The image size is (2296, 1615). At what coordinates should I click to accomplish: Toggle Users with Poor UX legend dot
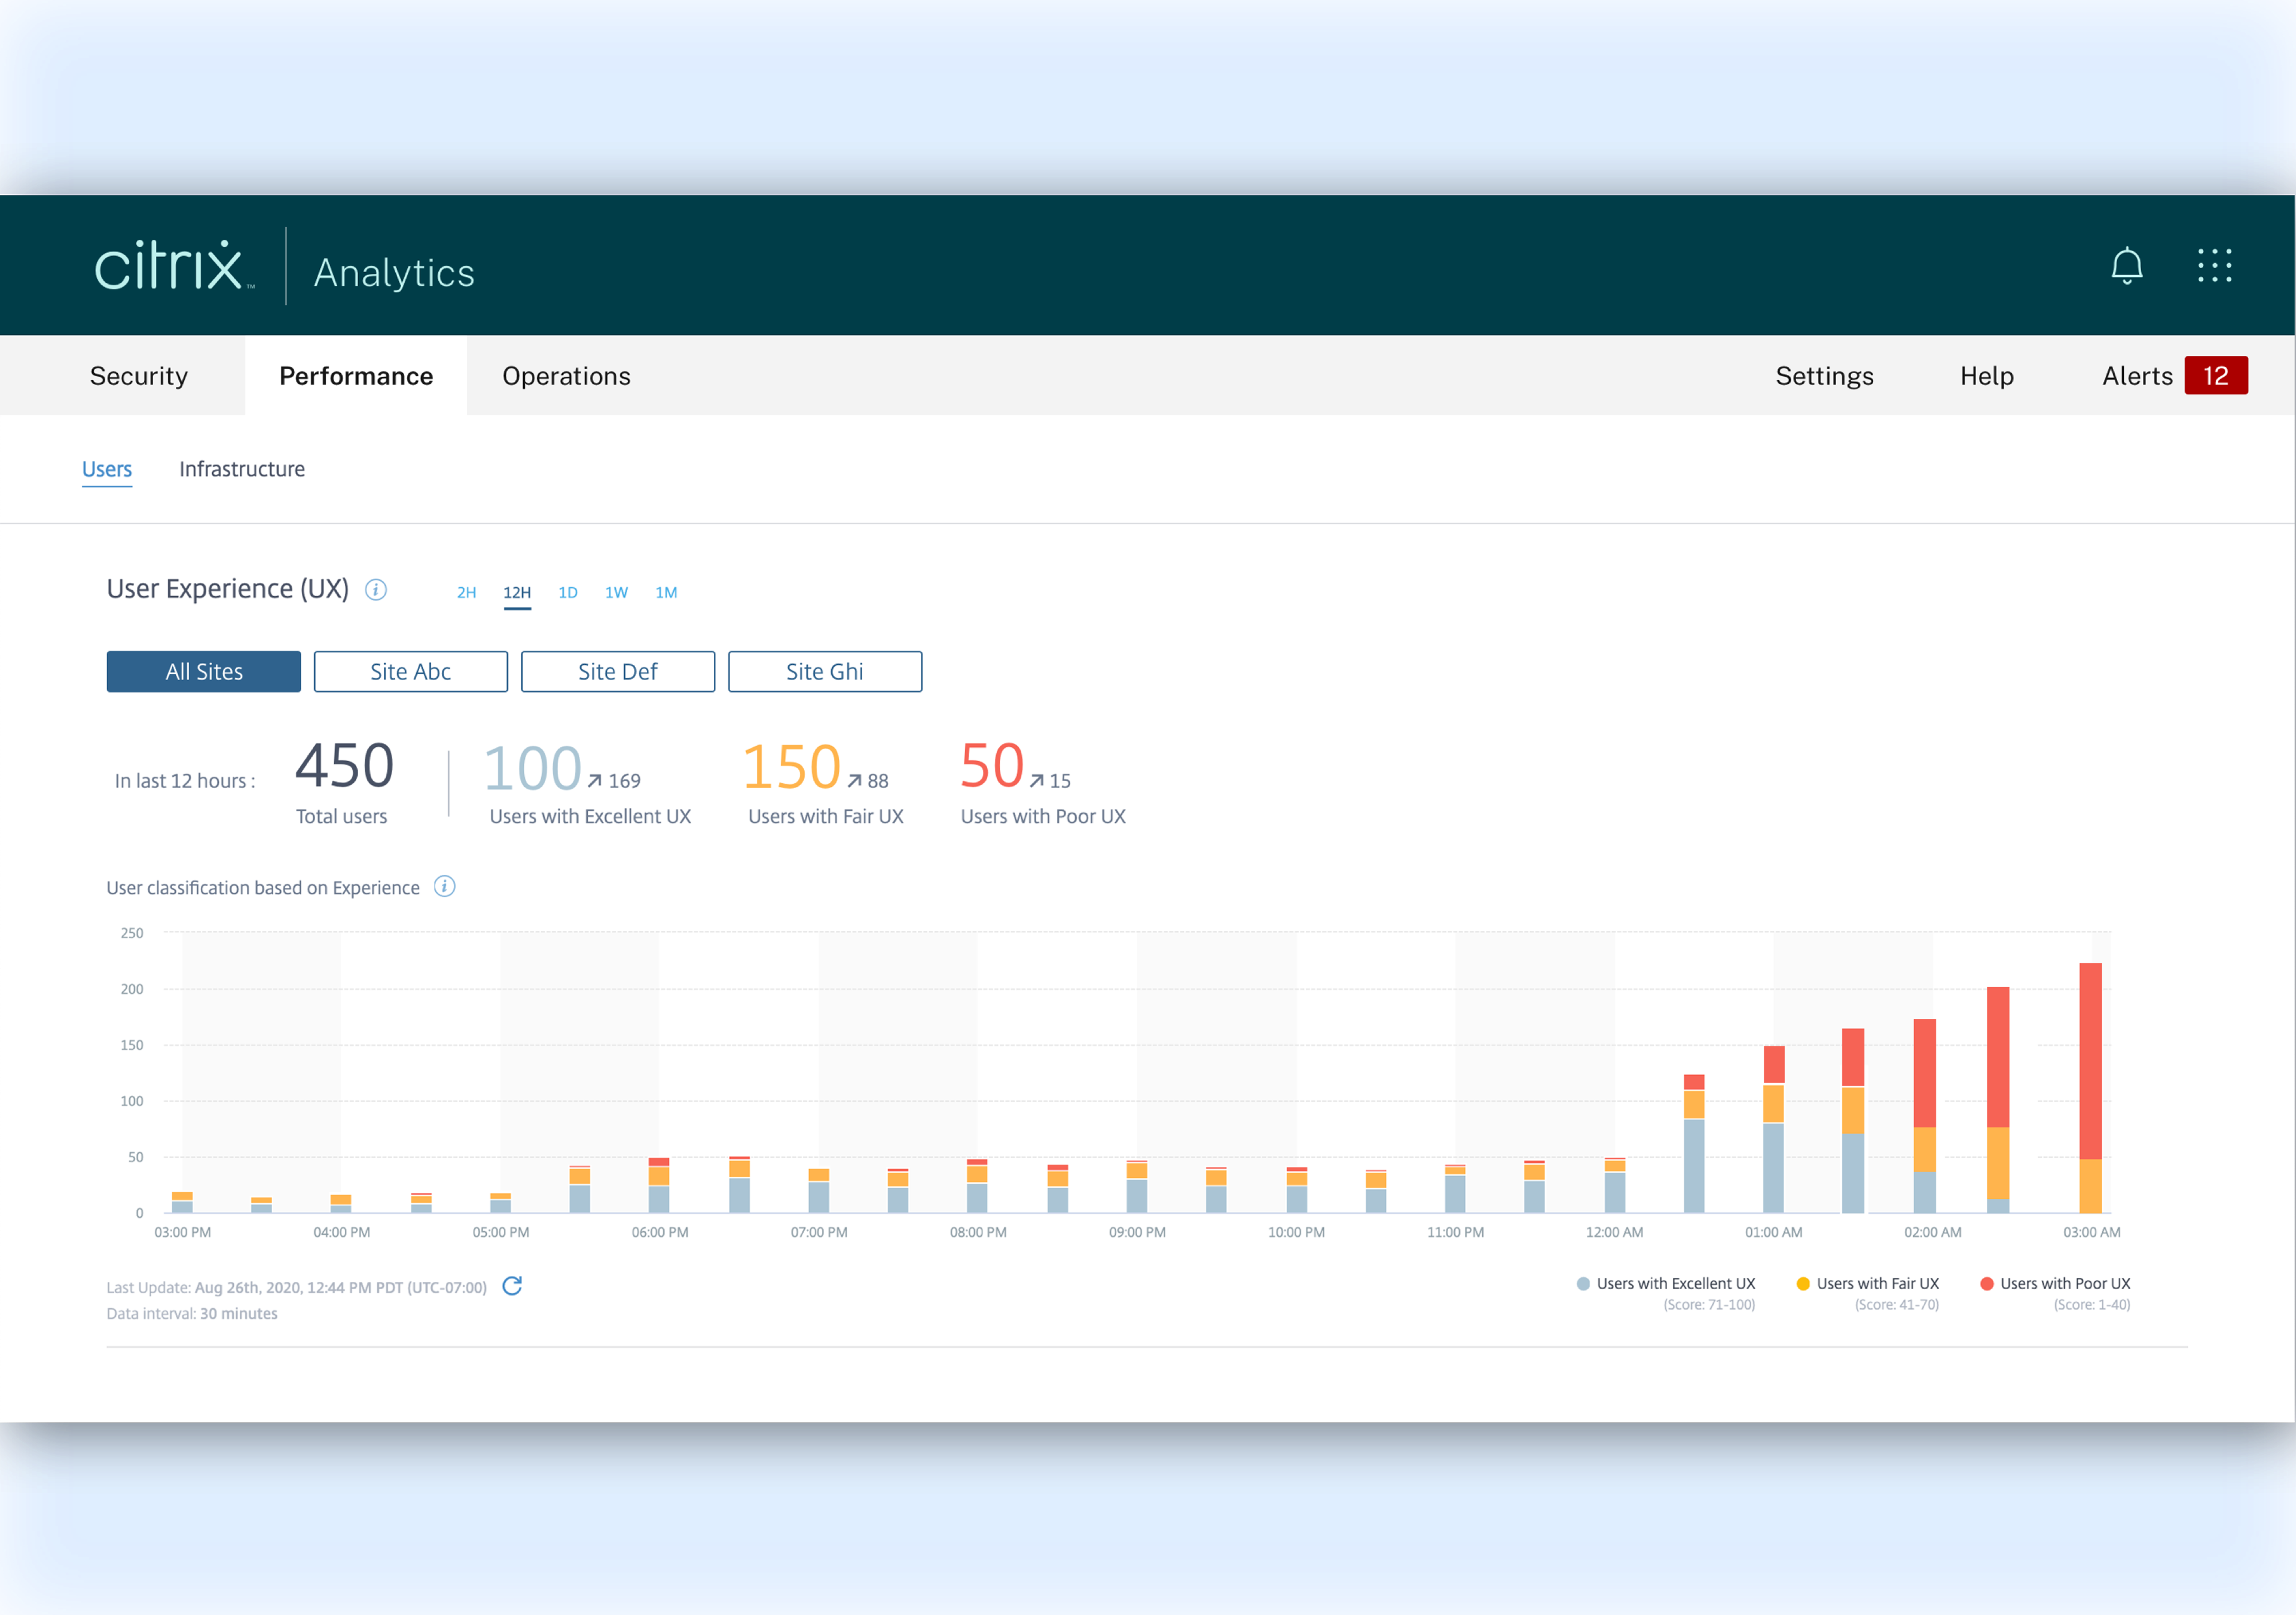(x=1987, y=1284)
